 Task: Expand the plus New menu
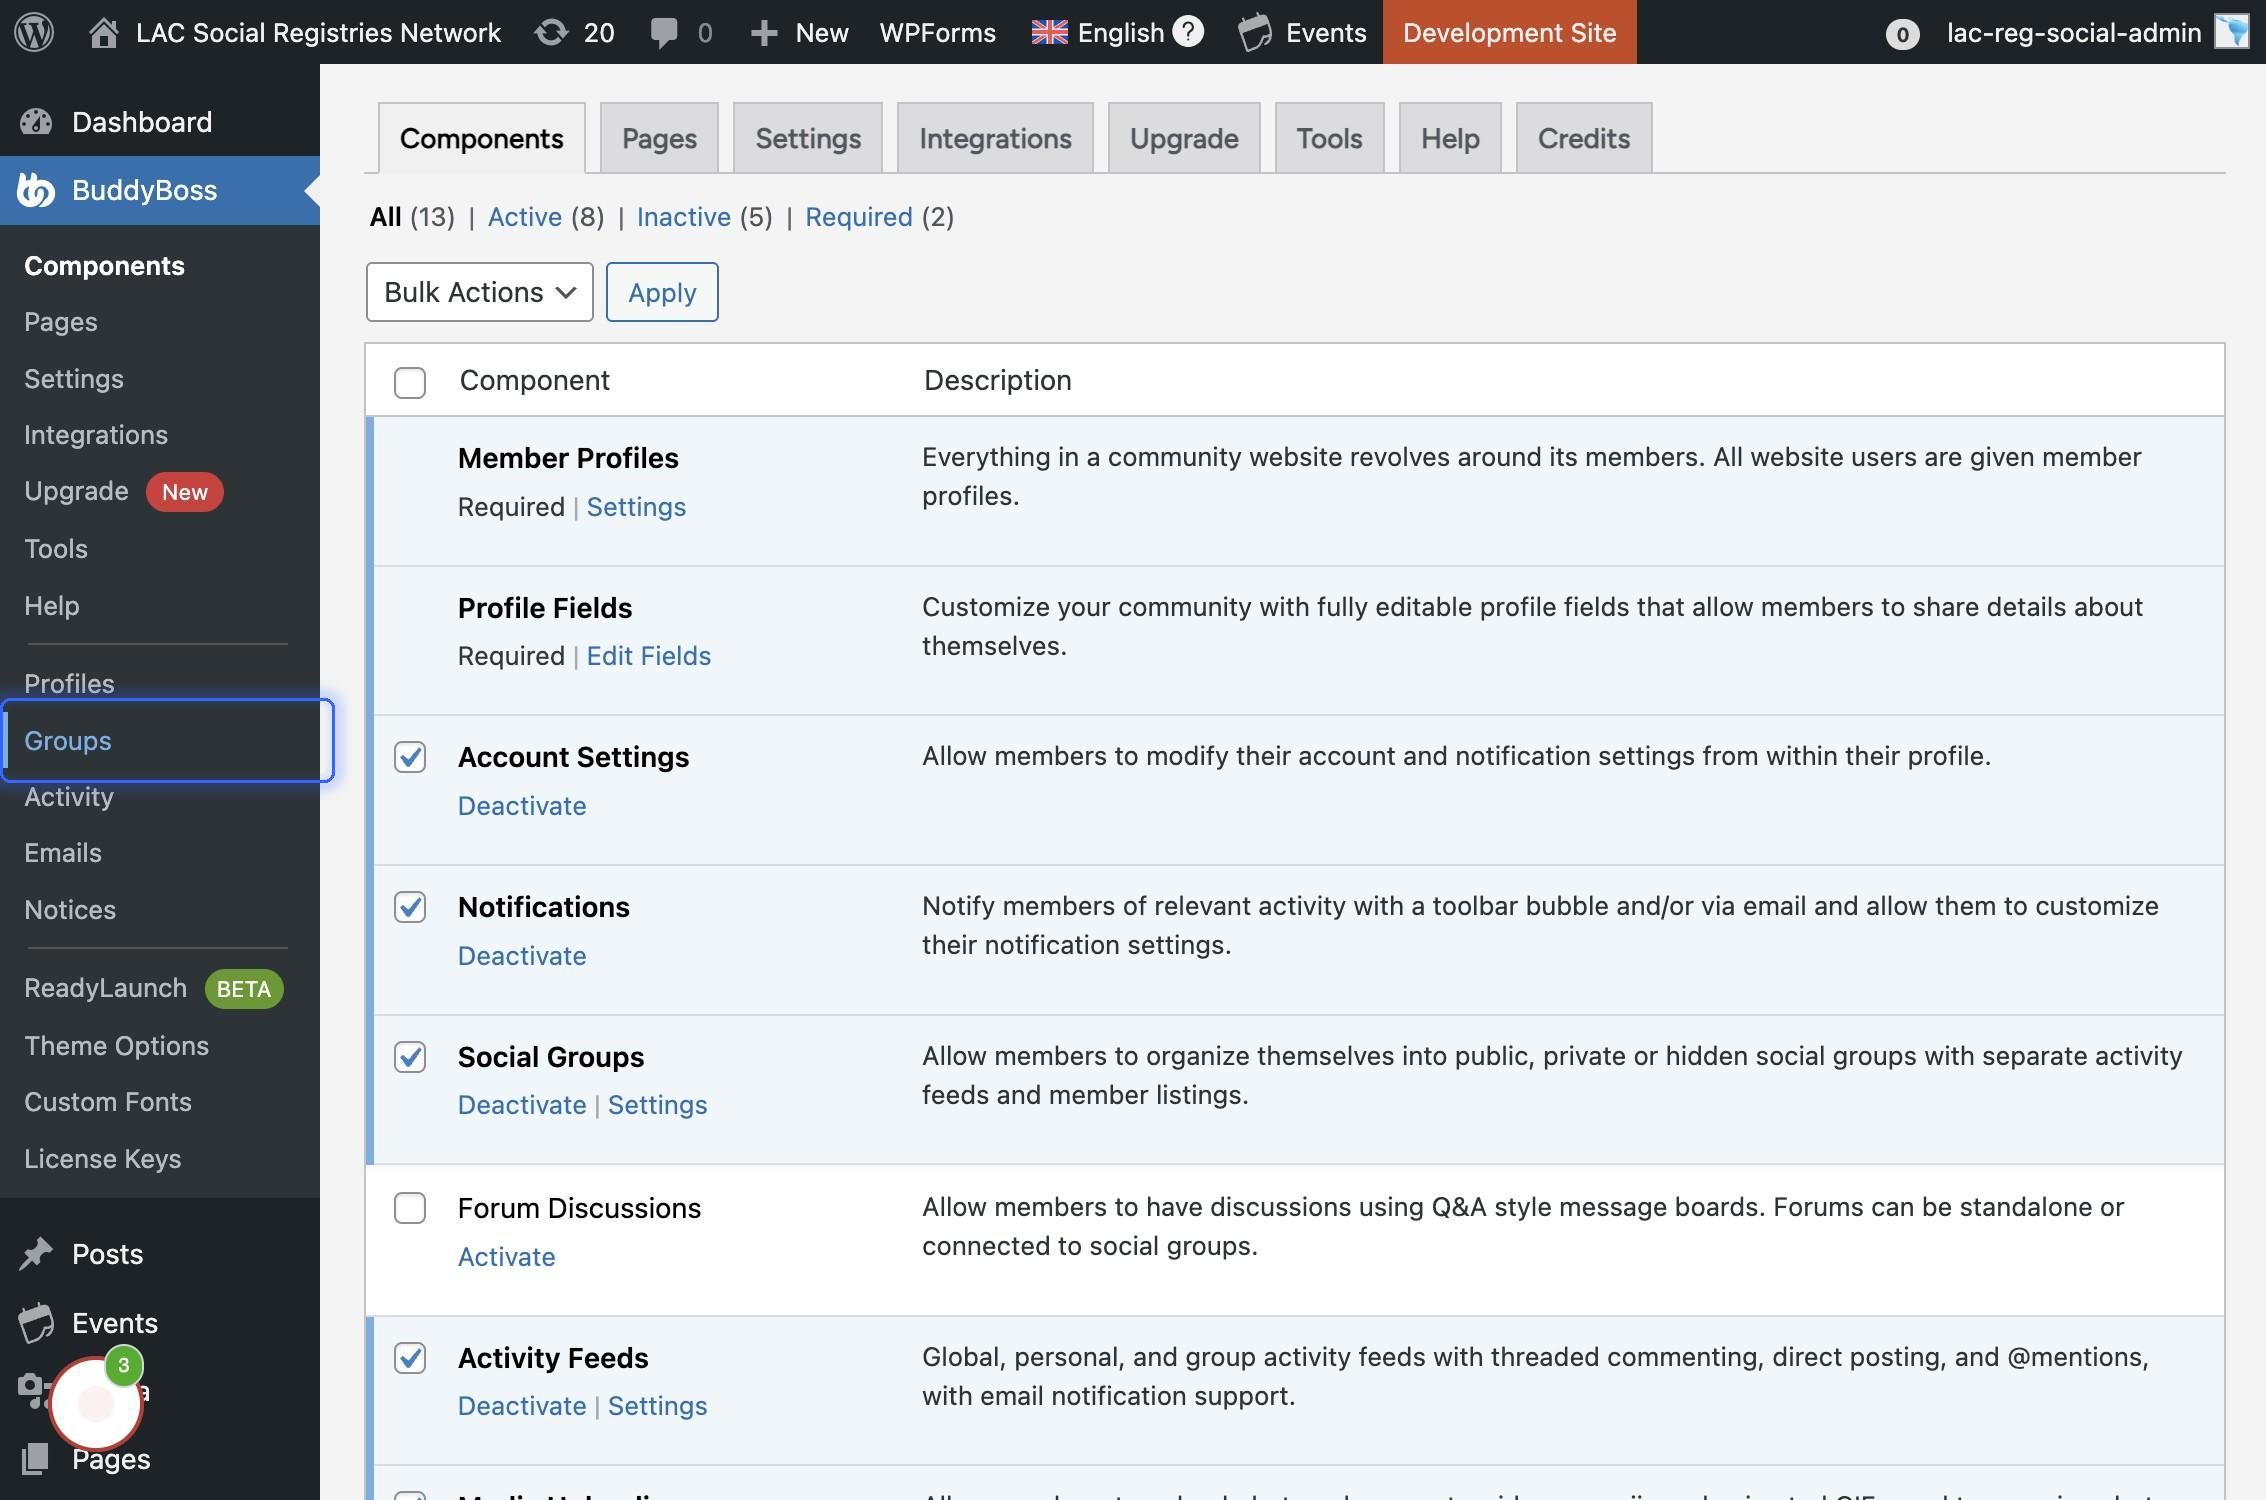(x=799, y=32)
